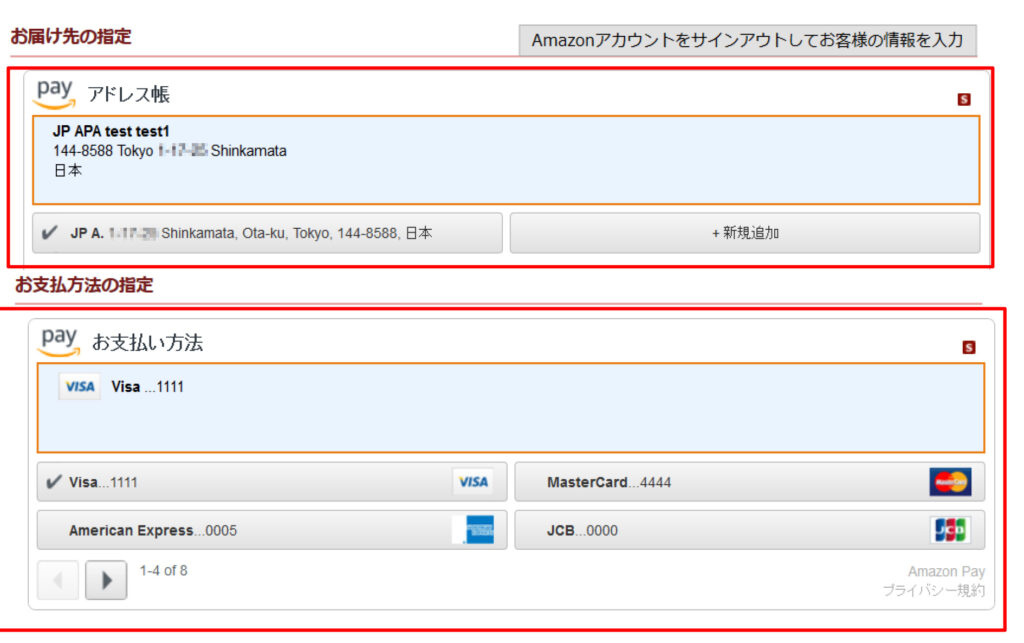Open the プライバシー規約 link
Image resolution: width=1024 pixels, height=643 pixels.
tap(934, 591)
